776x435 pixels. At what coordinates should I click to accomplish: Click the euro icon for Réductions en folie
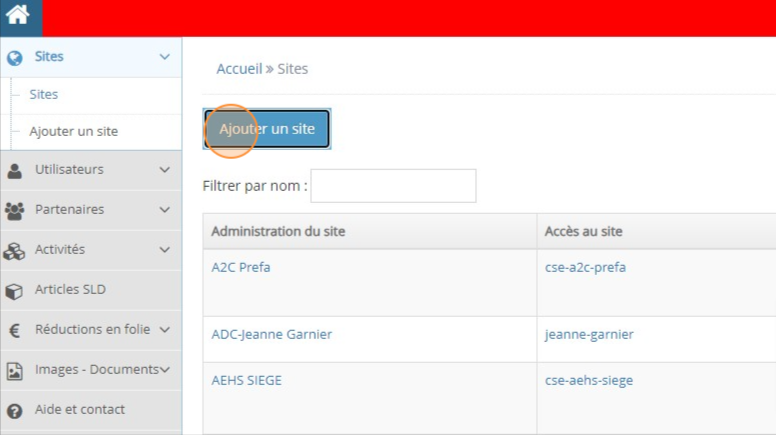[x=14, y=330]
